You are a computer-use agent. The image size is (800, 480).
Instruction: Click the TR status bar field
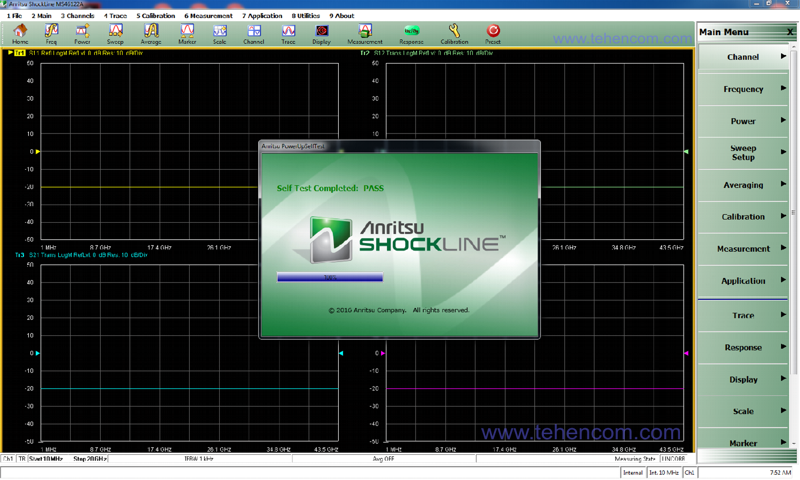pyautogui.click(x=22, y=459)
